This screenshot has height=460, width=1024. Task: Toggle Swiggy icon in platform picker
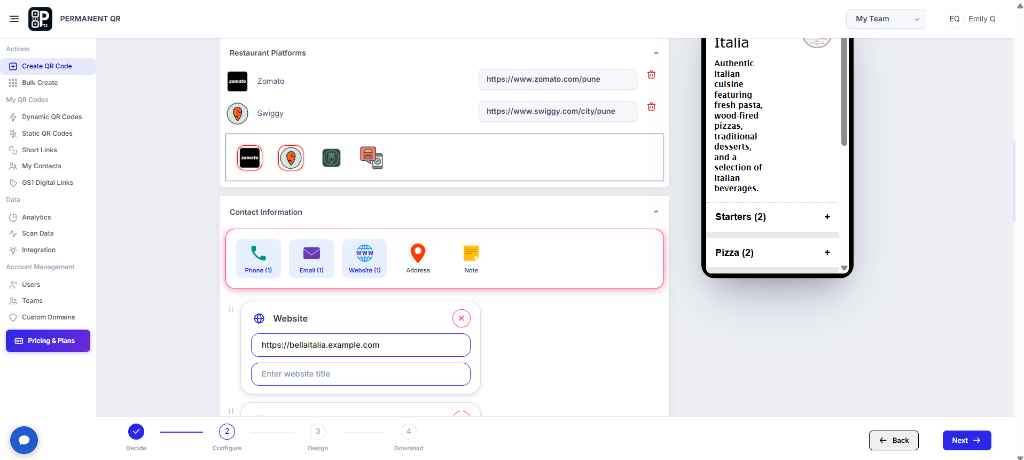tap(291, 157)
